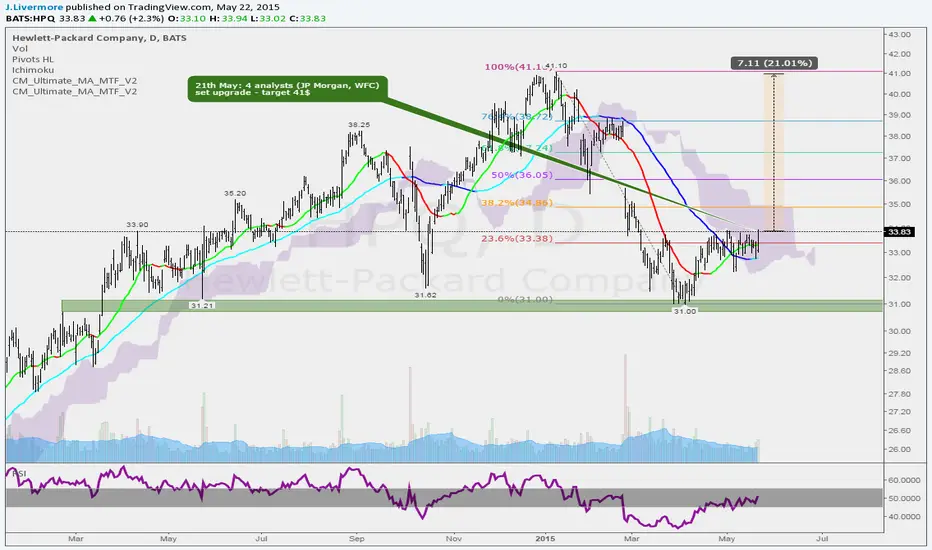The height and width of the screenshot is (550, 932).
Task: Click the Ichimoku indicator label
Action: (33, 70)
